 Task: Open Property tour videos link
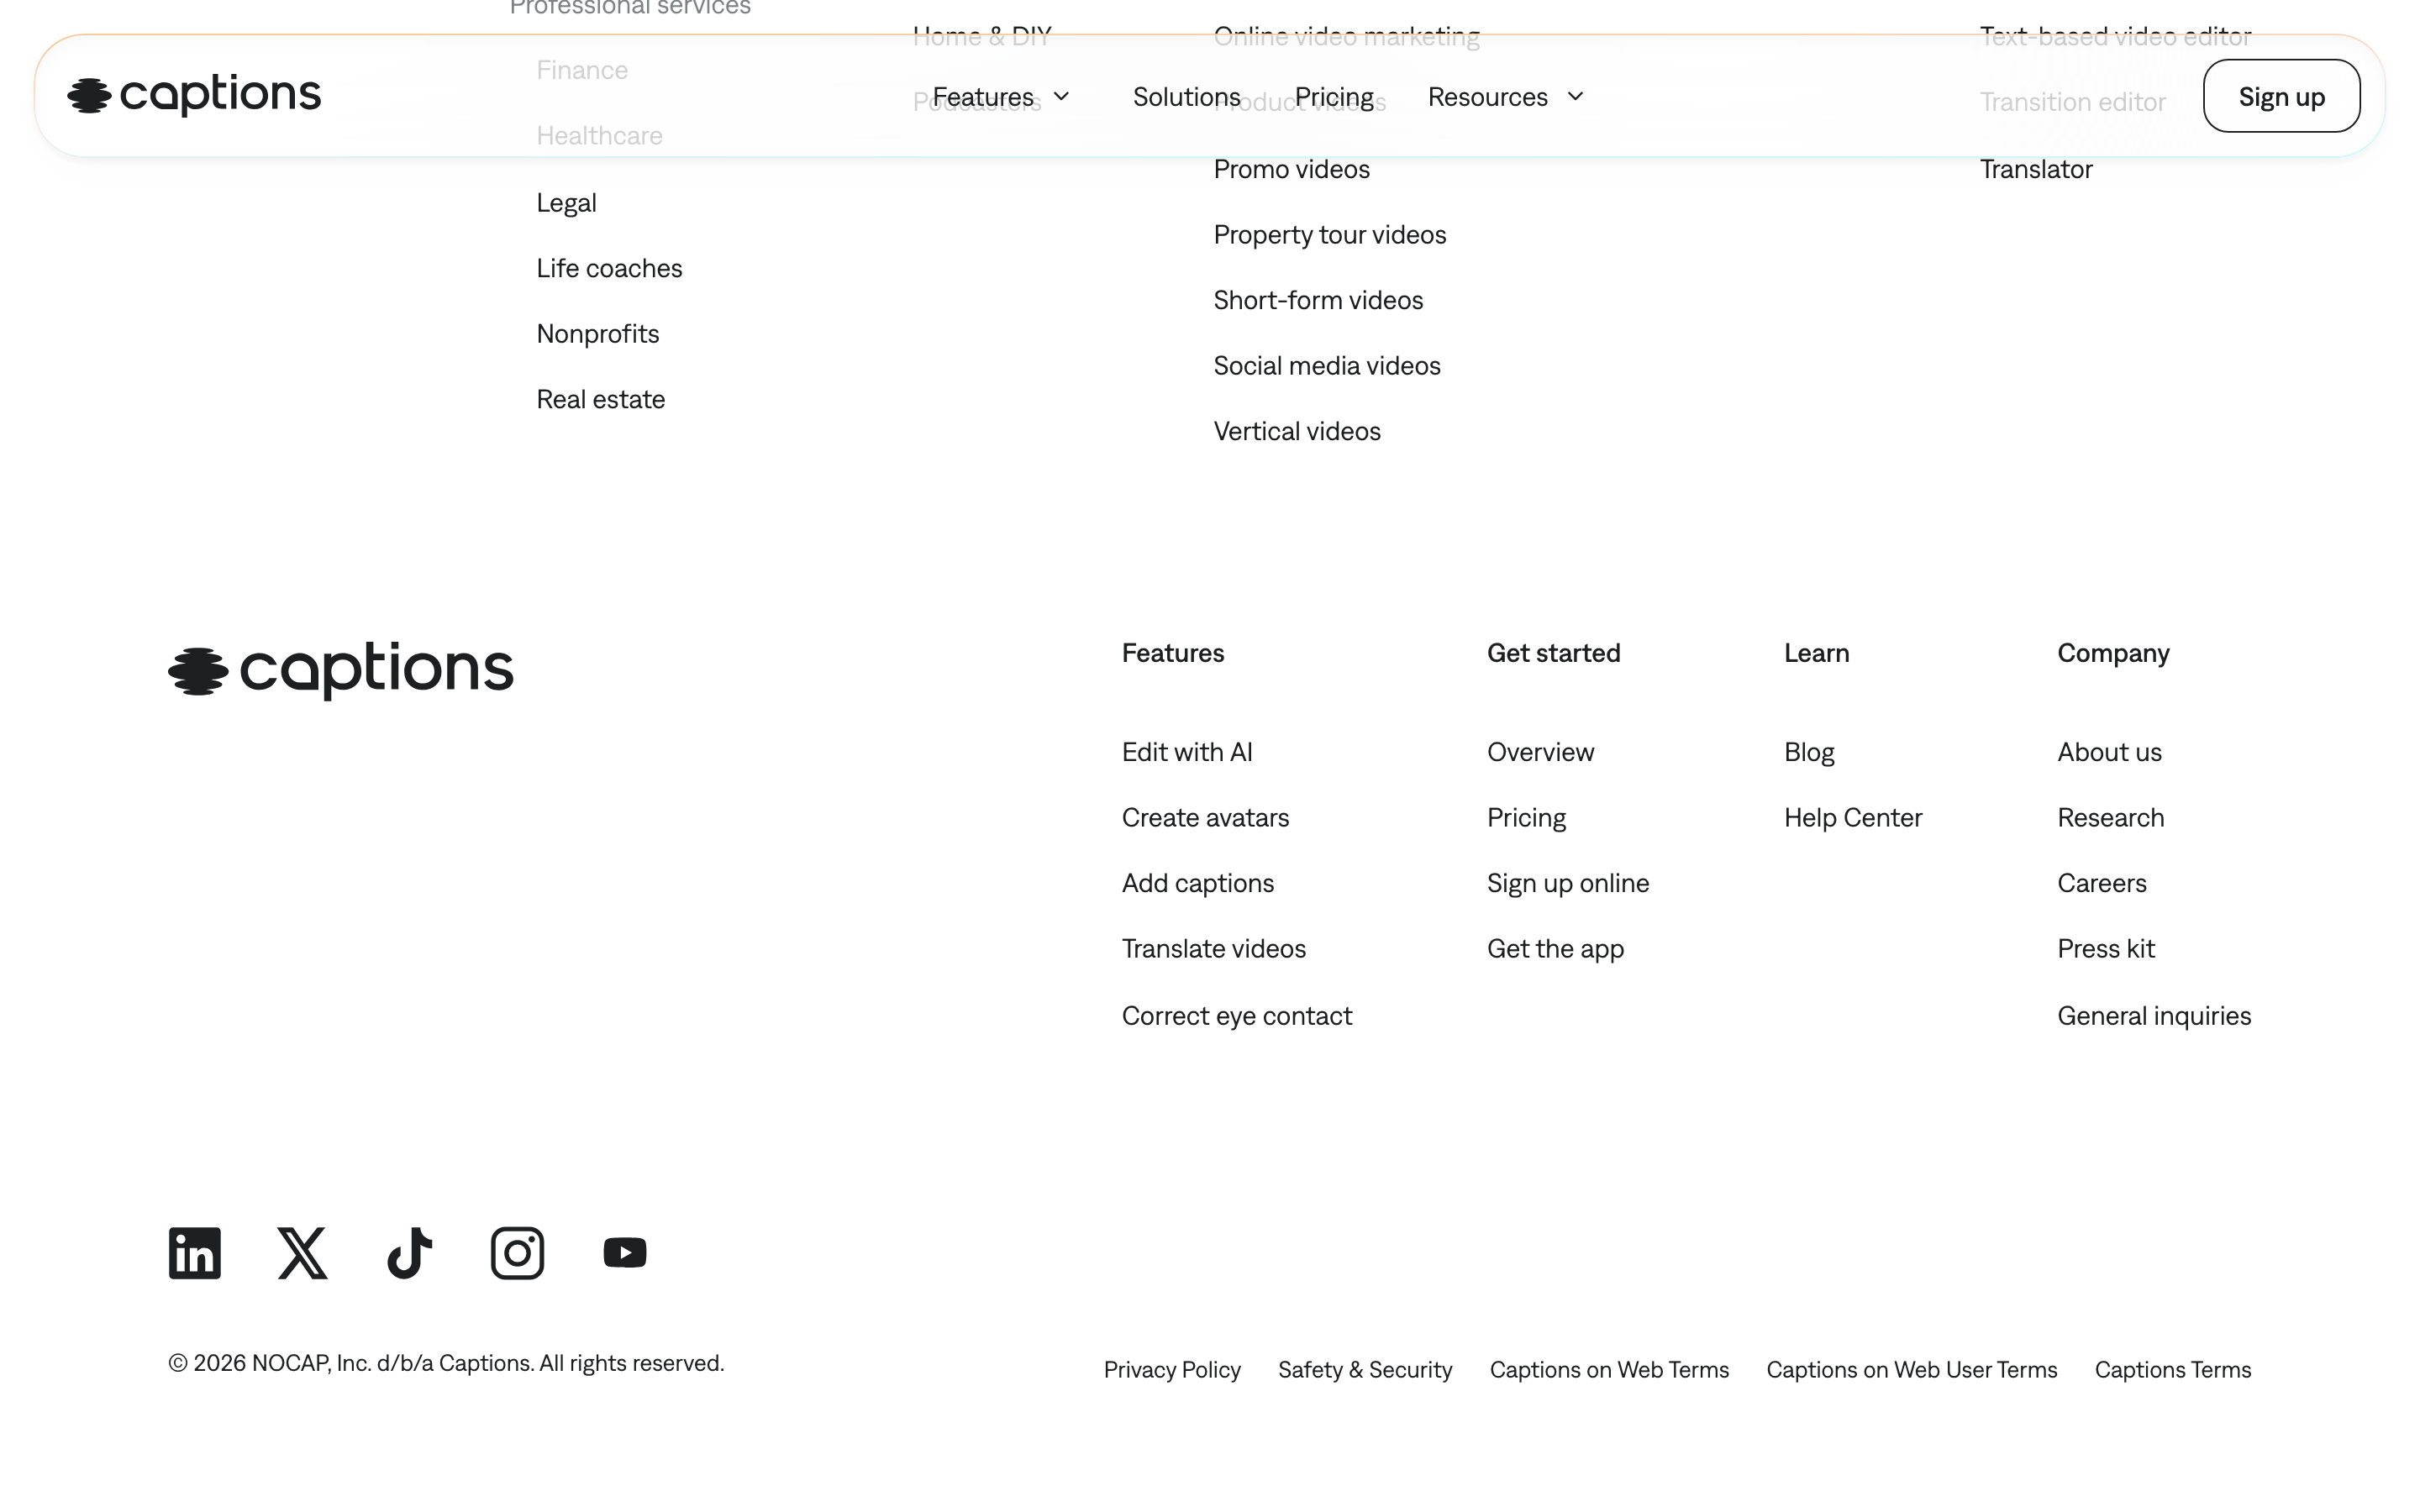click(x=1329, y=235)
